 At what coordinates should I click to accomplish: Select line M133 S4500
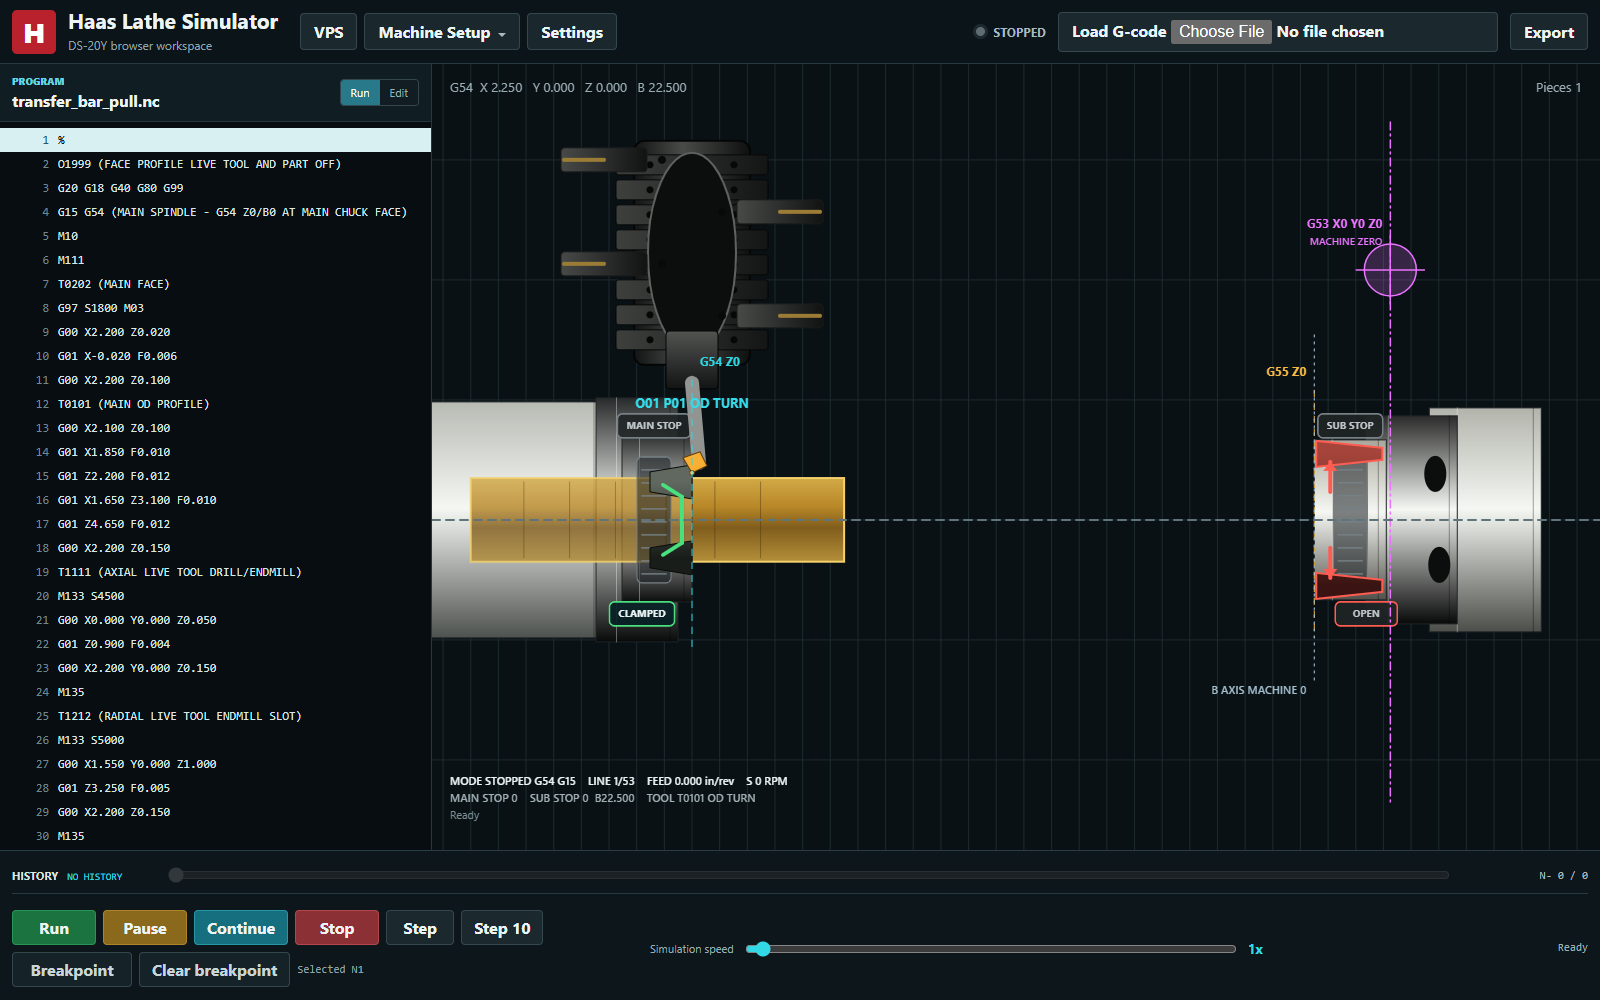(x=215, y=596)
